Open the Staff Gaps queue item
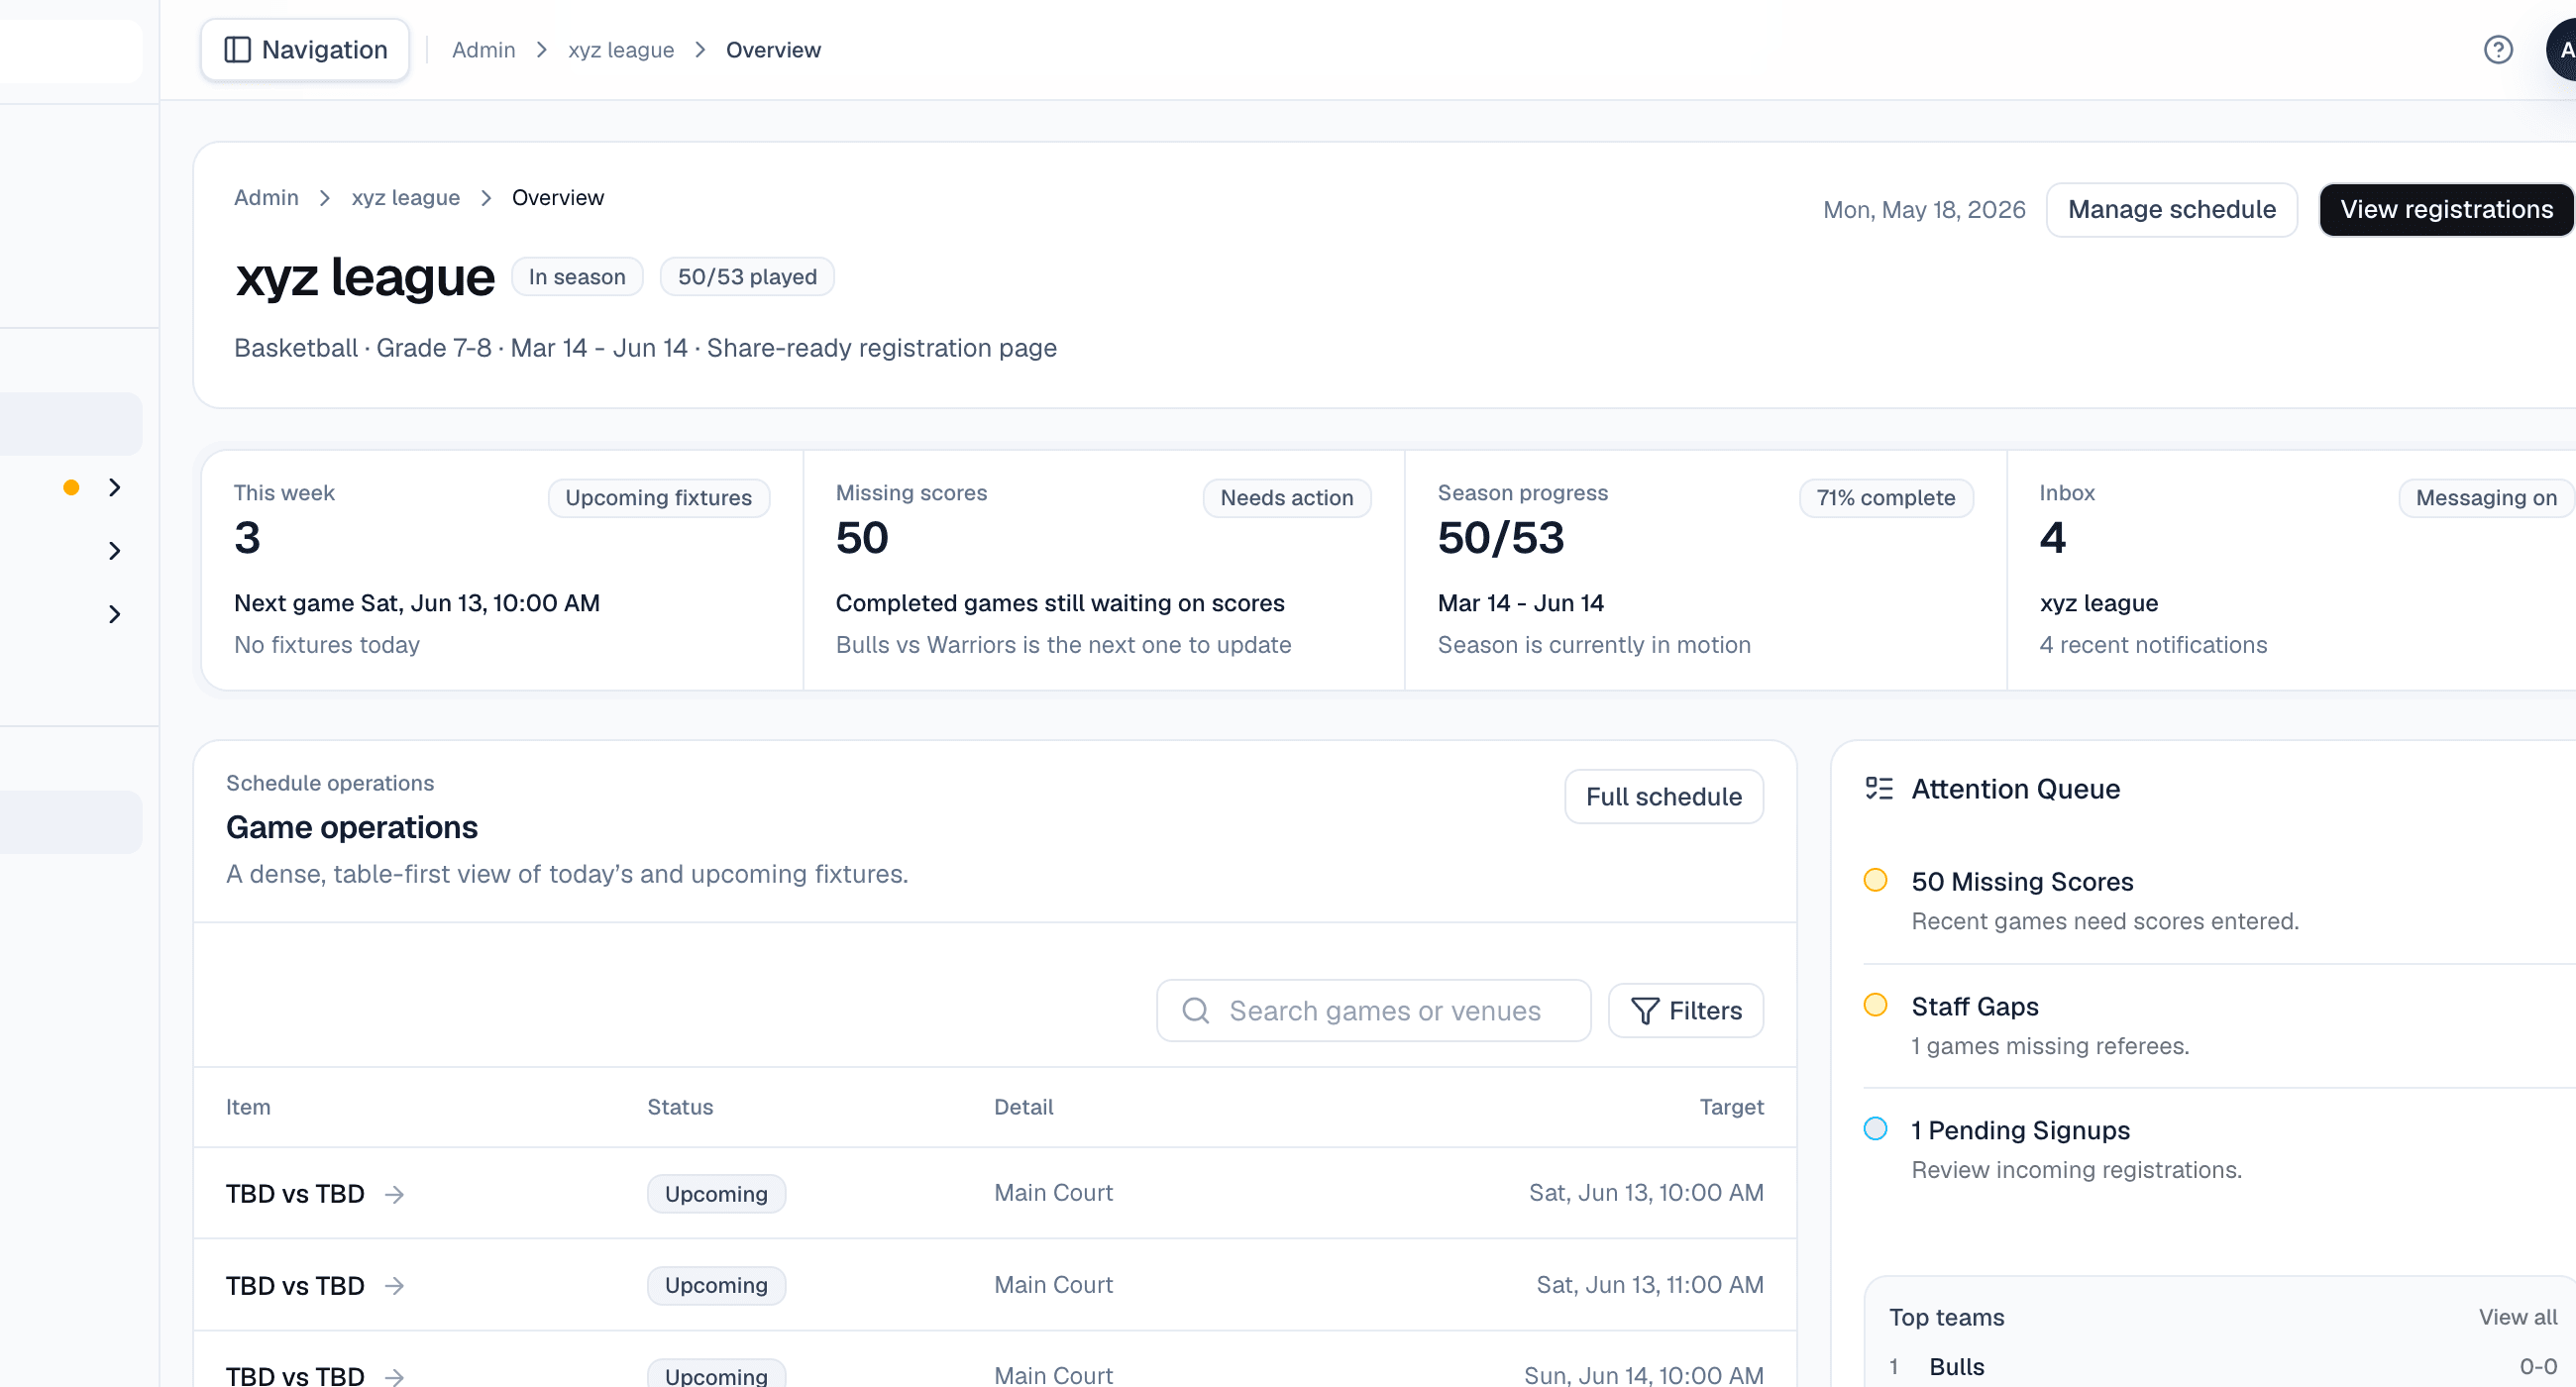 click(x=2220, y=1025)
